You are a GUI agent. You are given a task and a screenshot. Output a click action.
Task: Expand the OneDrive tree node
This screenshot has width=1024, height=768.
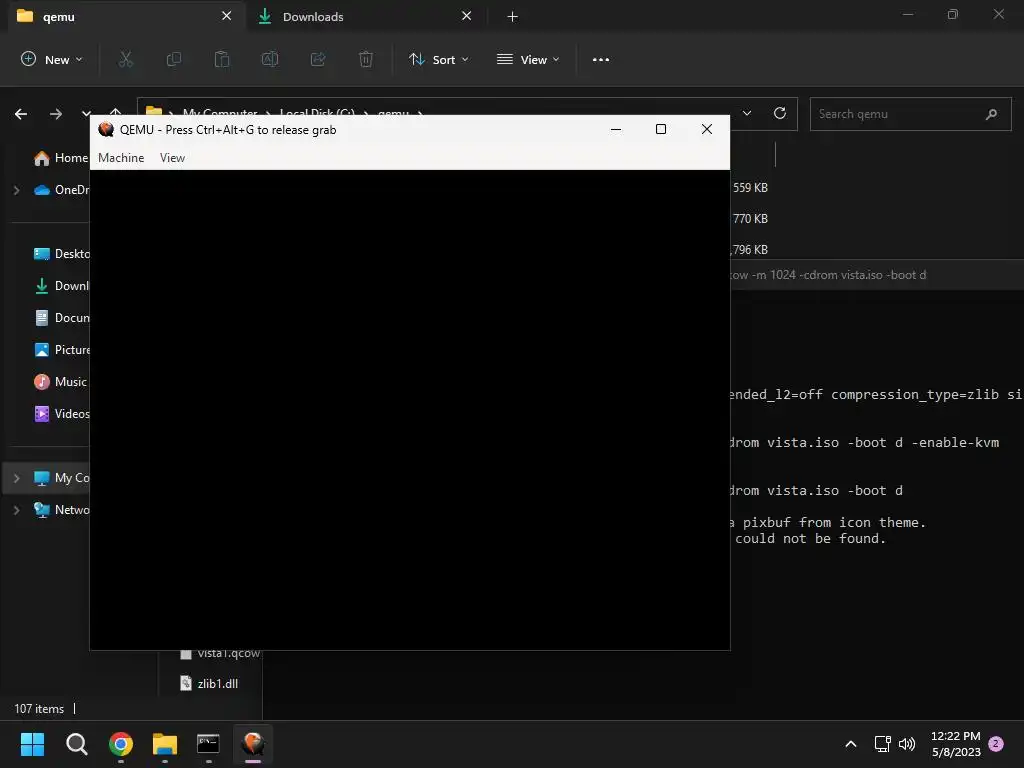point(17,190)
